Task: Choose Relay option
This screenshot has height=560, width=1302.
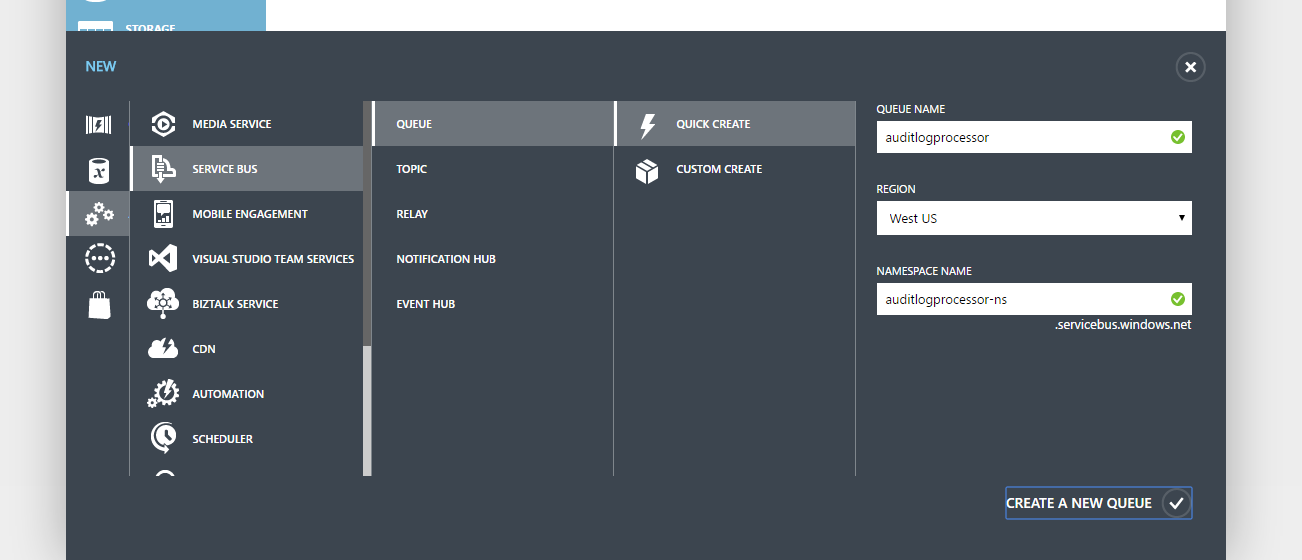Action: click(x=492, y=214)
